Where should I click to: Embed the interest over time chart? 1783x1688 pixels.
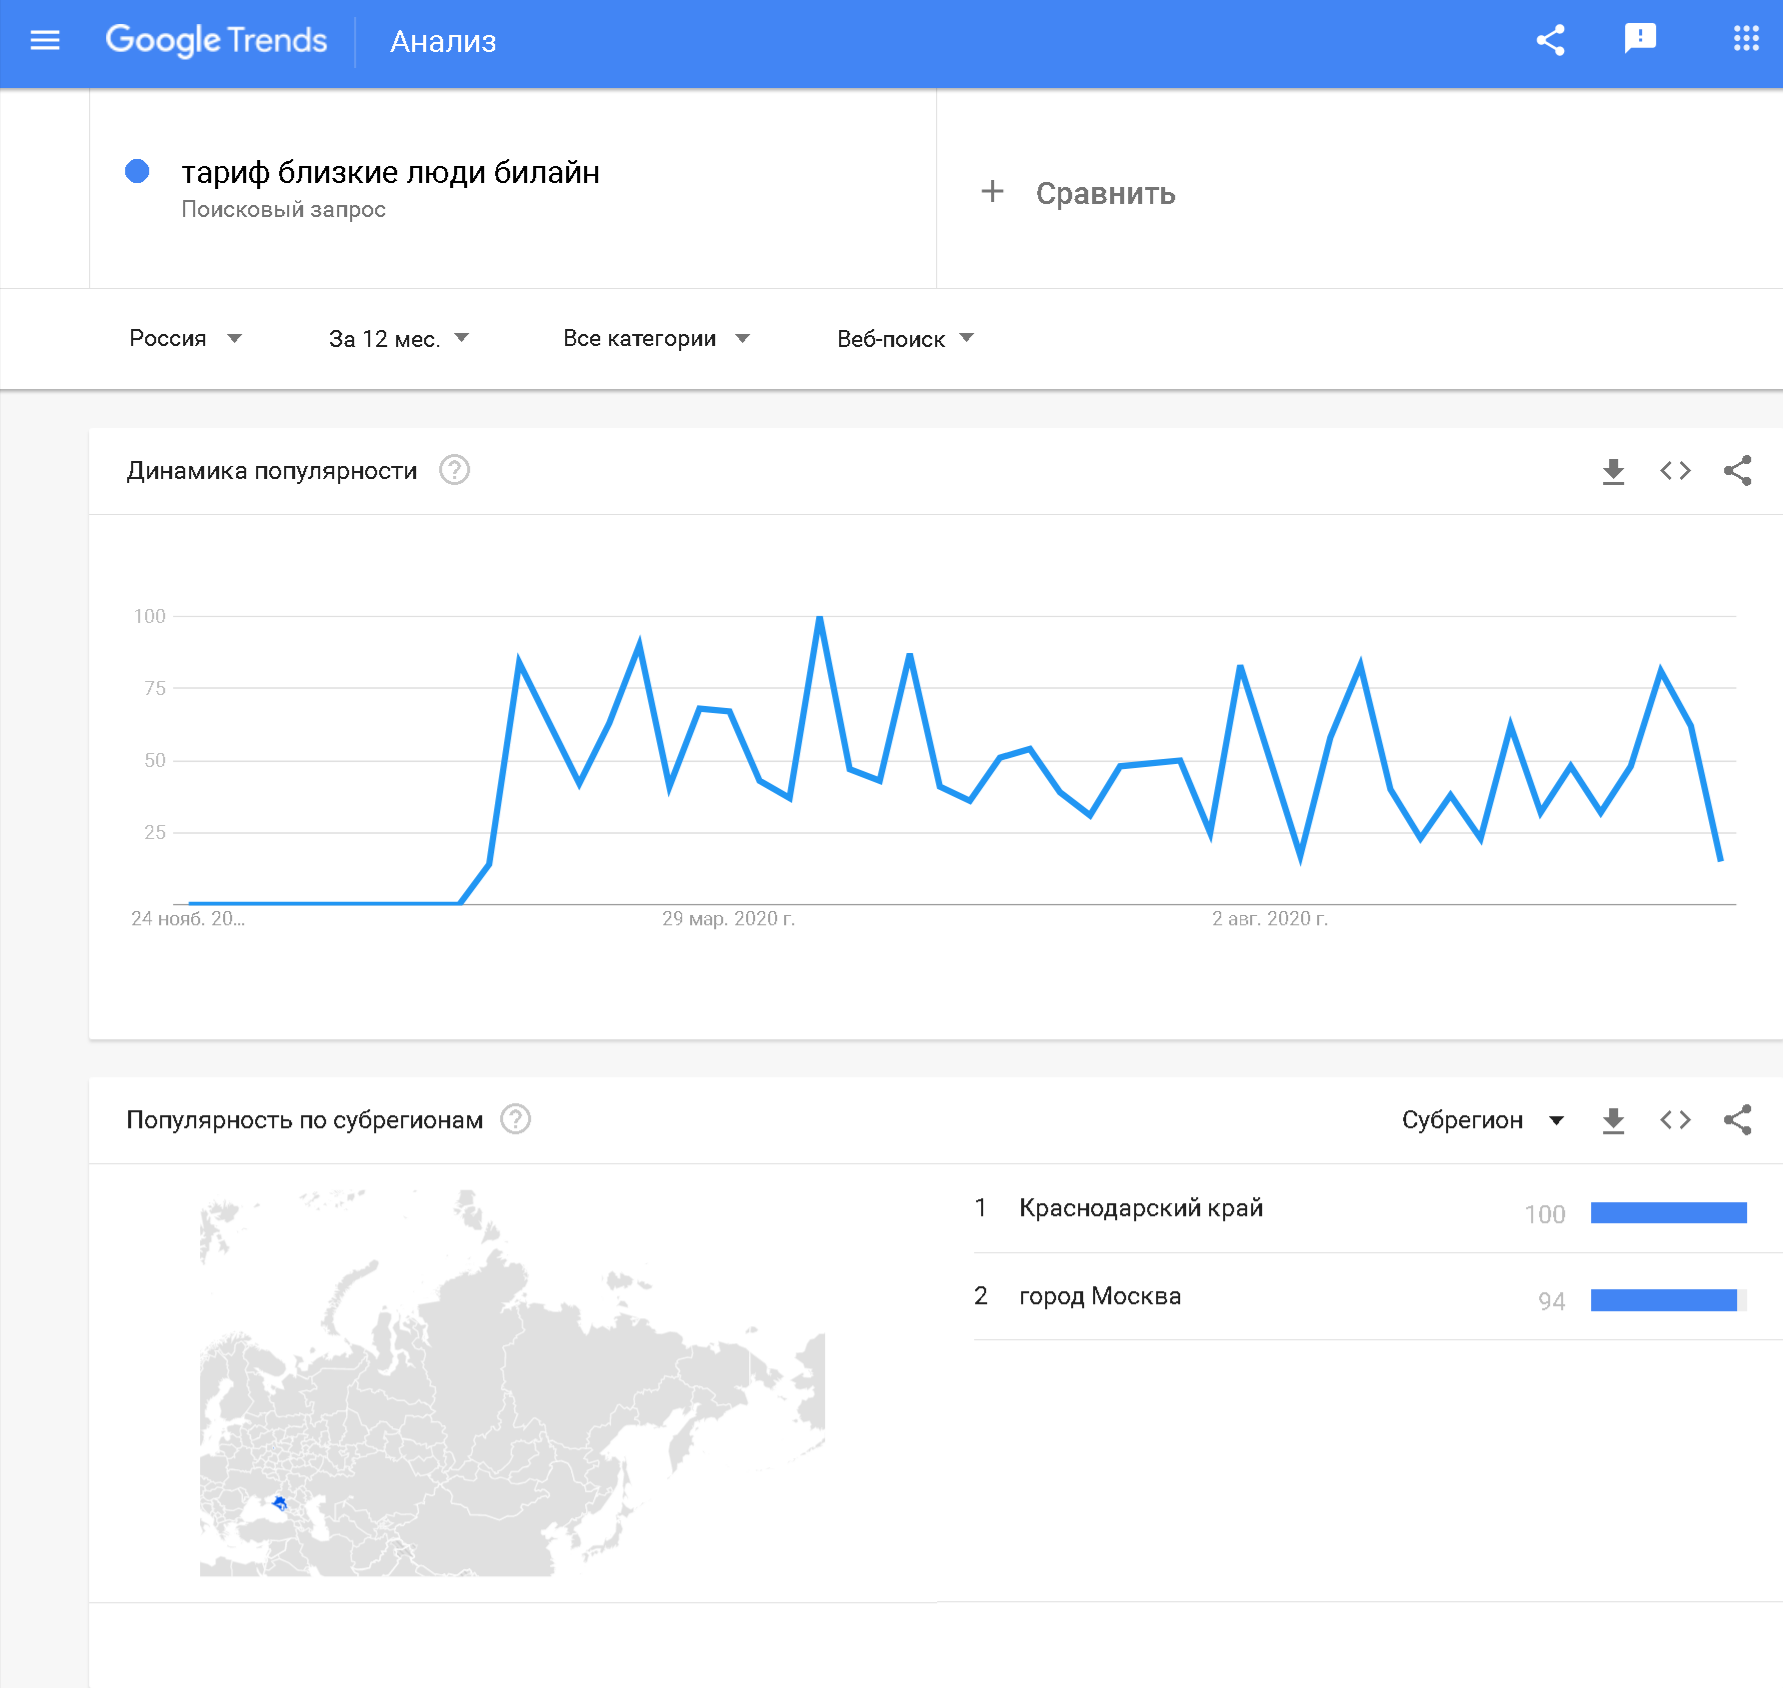pyautogui.click(x=1675, y=471)
